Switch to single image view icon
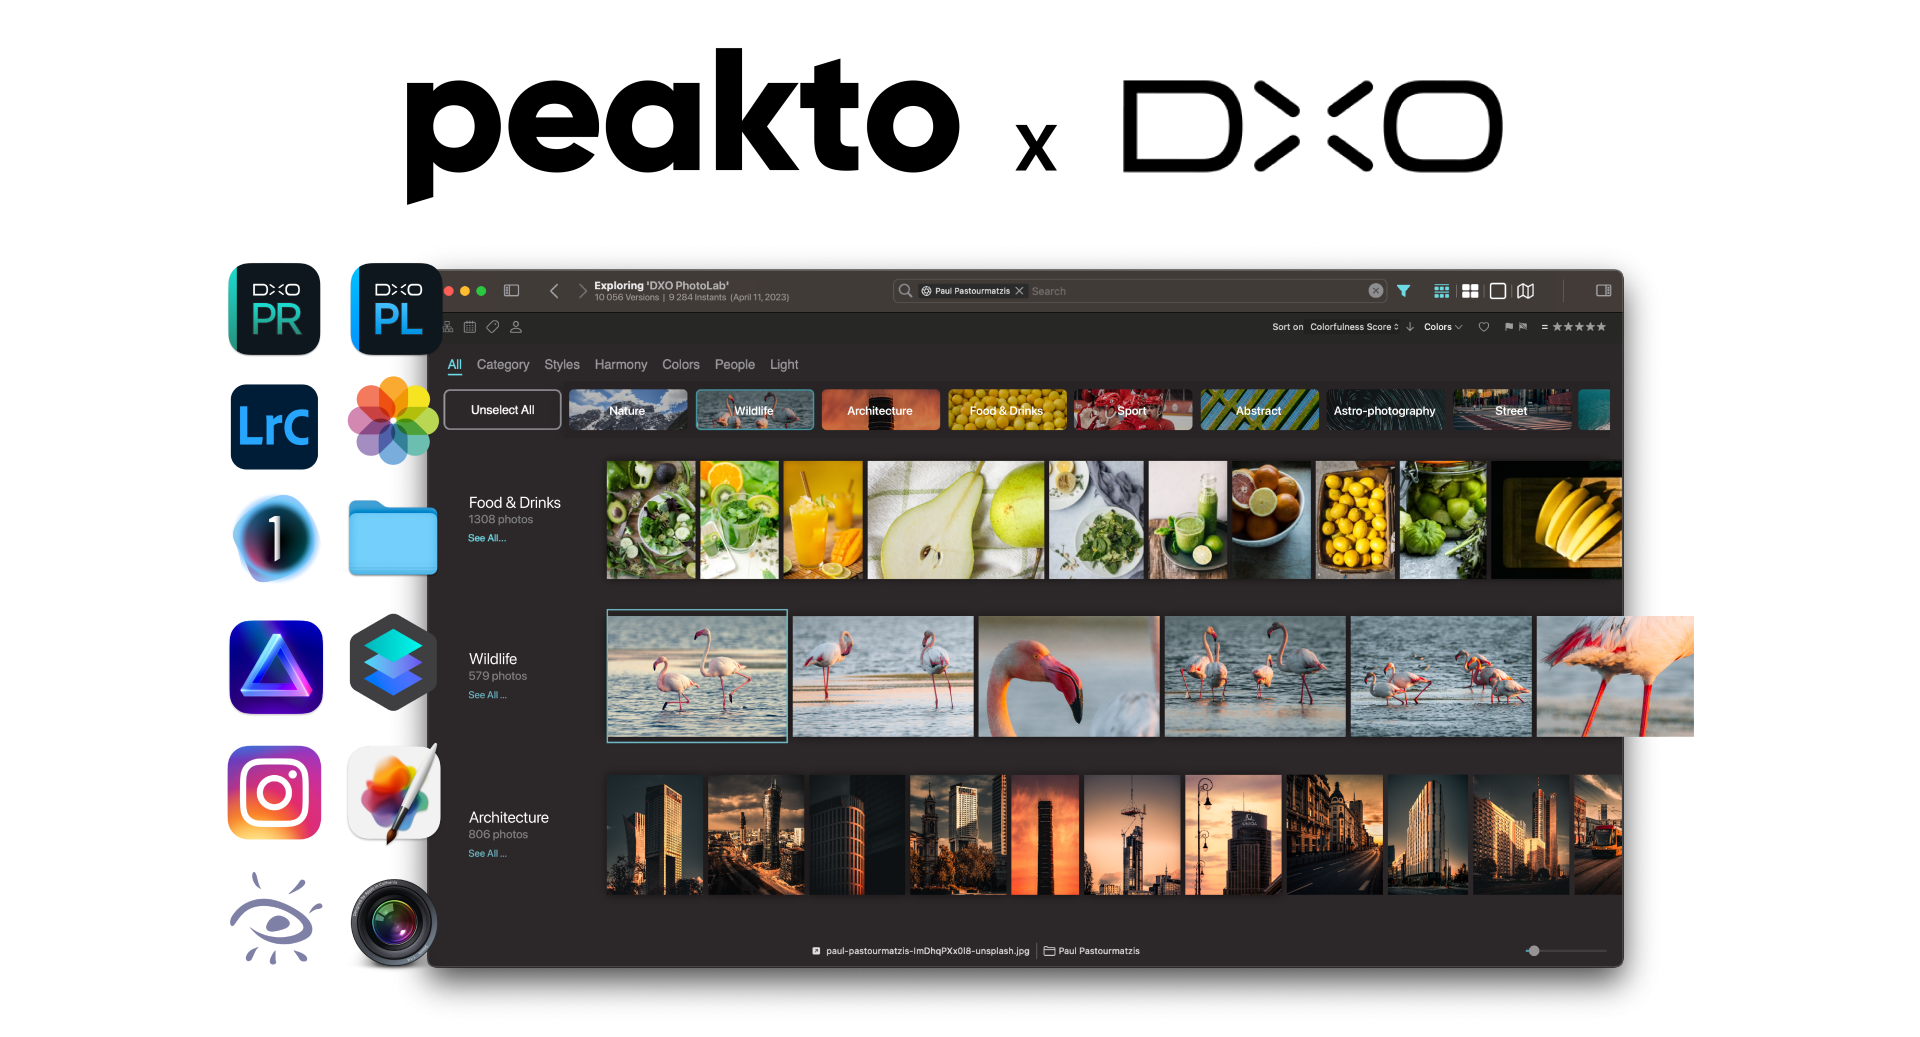Image resolution: width=1920 pixels, height=1037 pixels. tap(1497, 291)
